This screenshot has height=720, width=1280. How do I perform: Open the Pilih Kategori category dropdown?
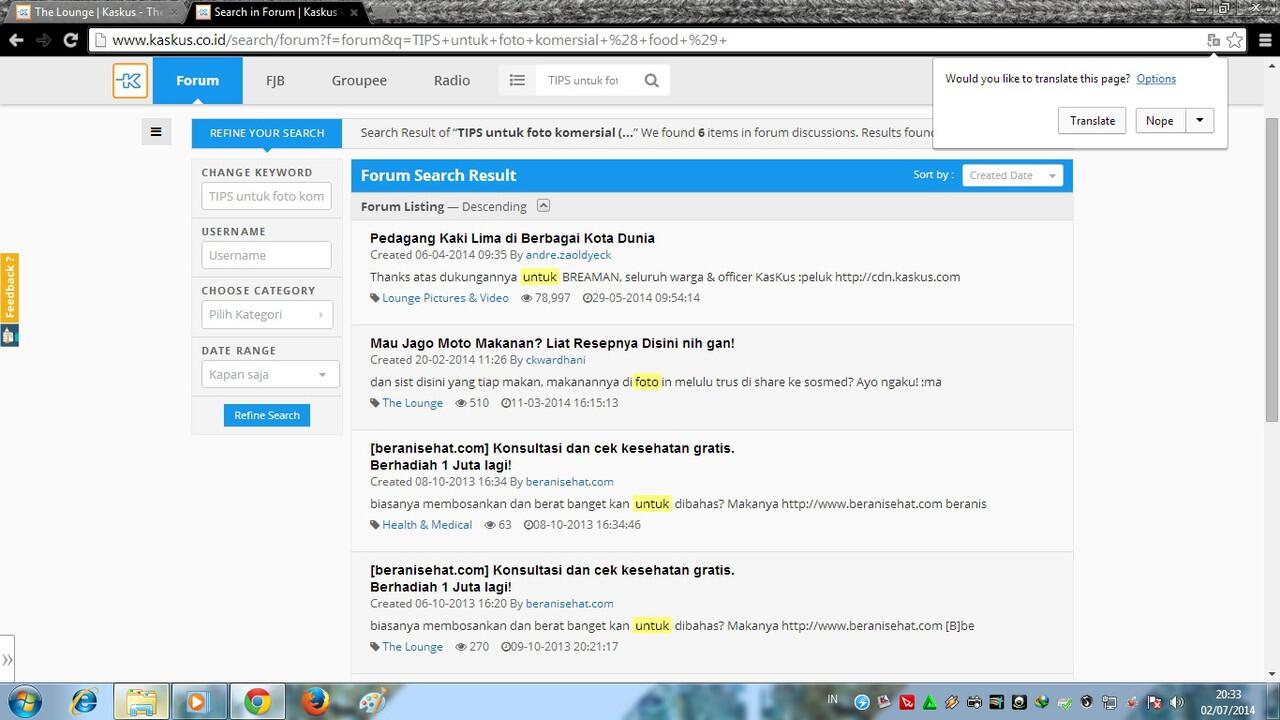tap(267, 314)
